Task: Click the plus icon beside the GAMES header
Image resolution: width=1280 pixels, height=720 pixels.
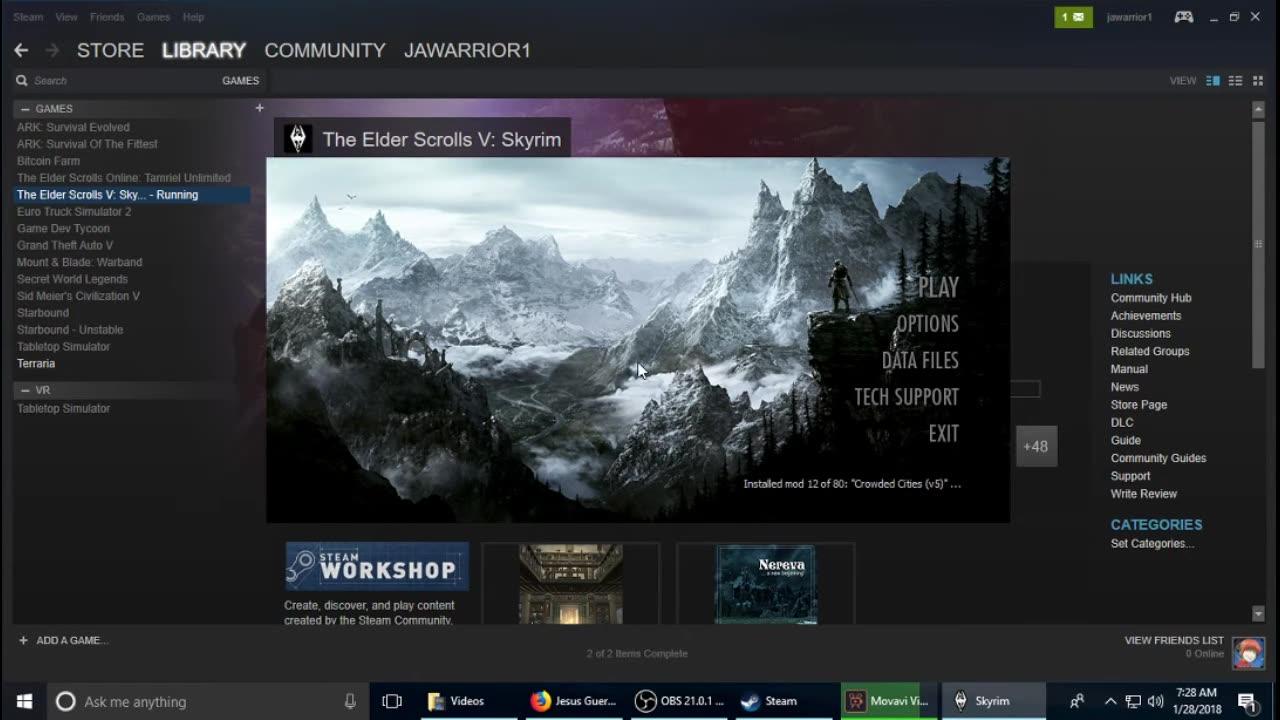Action: click(259, 108)
